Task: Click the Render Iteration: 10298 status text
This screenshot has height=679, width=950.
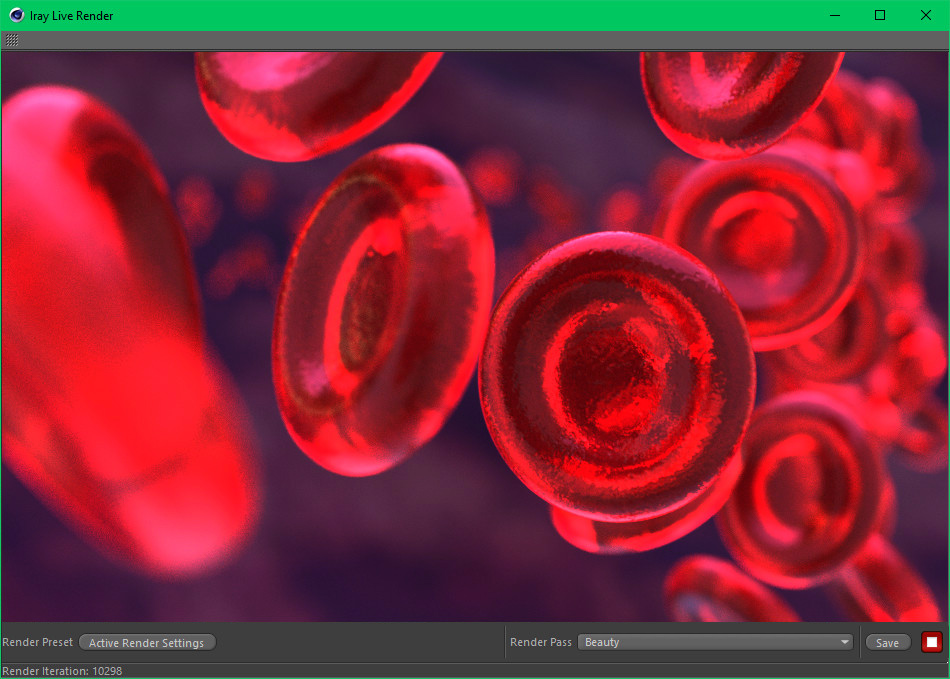Action: pos(62,671)
